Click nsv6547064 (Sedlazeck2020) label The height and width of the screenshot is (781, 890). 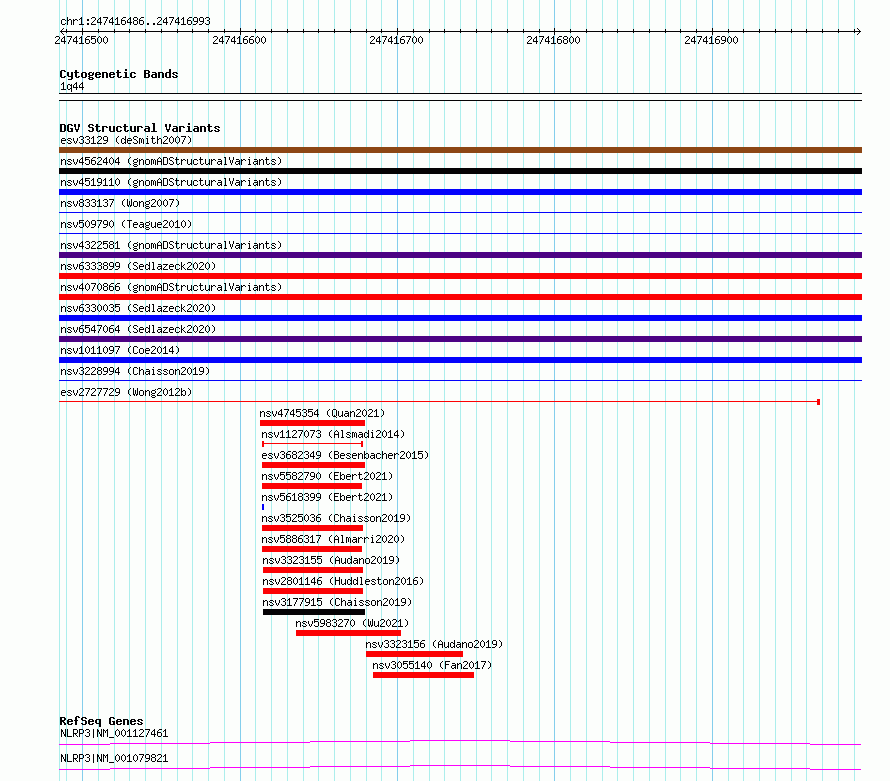138,329
